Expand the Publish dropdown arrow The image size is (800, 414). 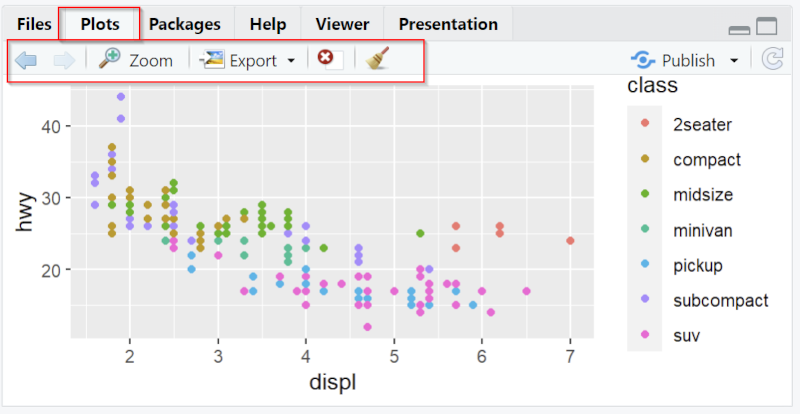[x=734, y=61]
